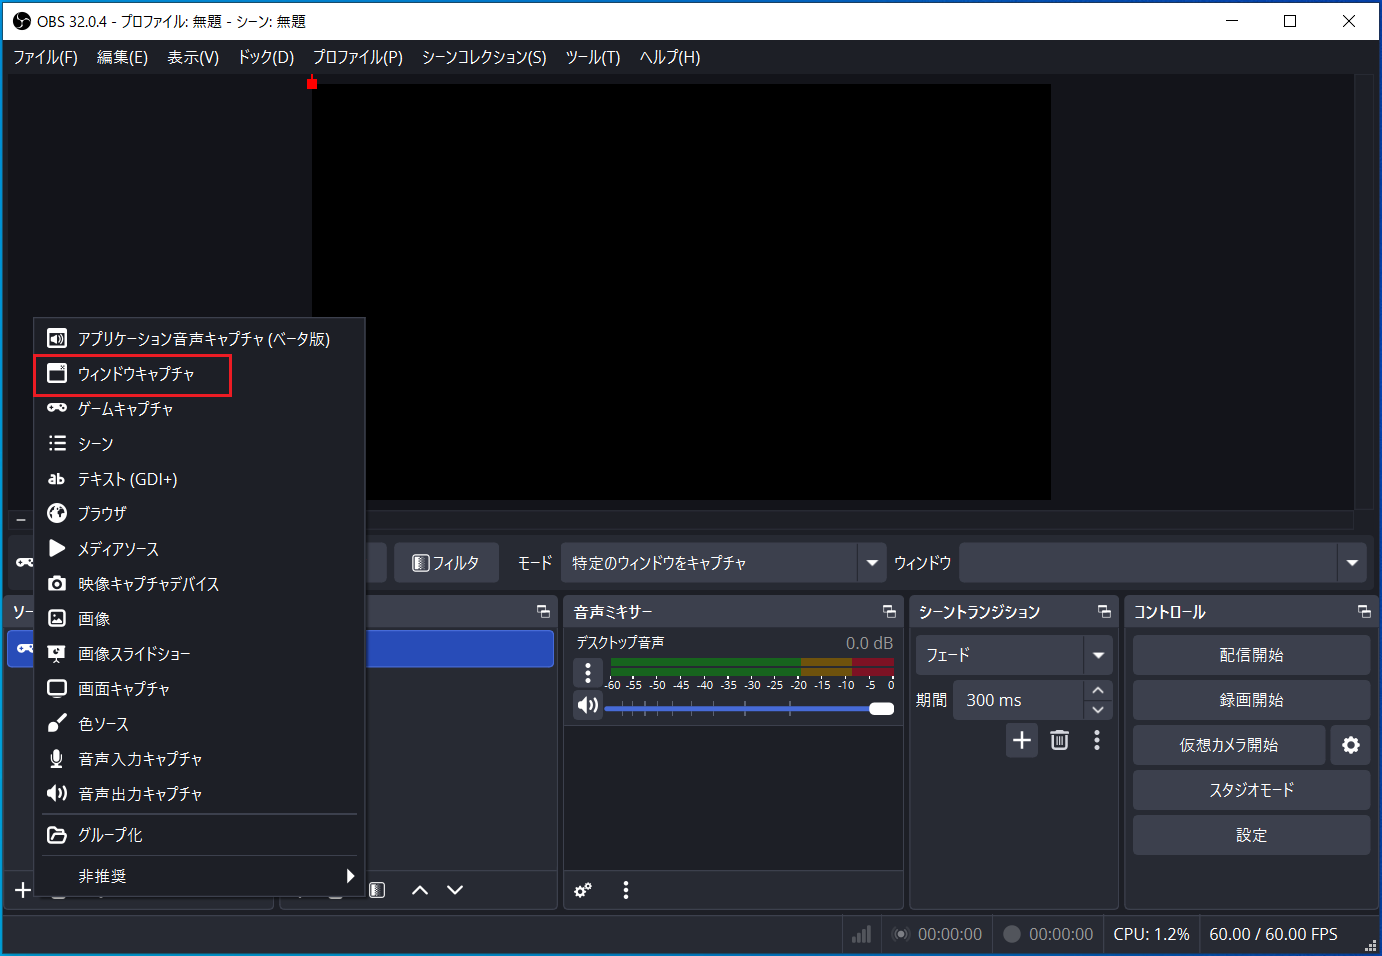This screenshot has height=956, width=1382.
Task: Add a new scene transition
Action: pyautogui.click(x=1021, y=740)
